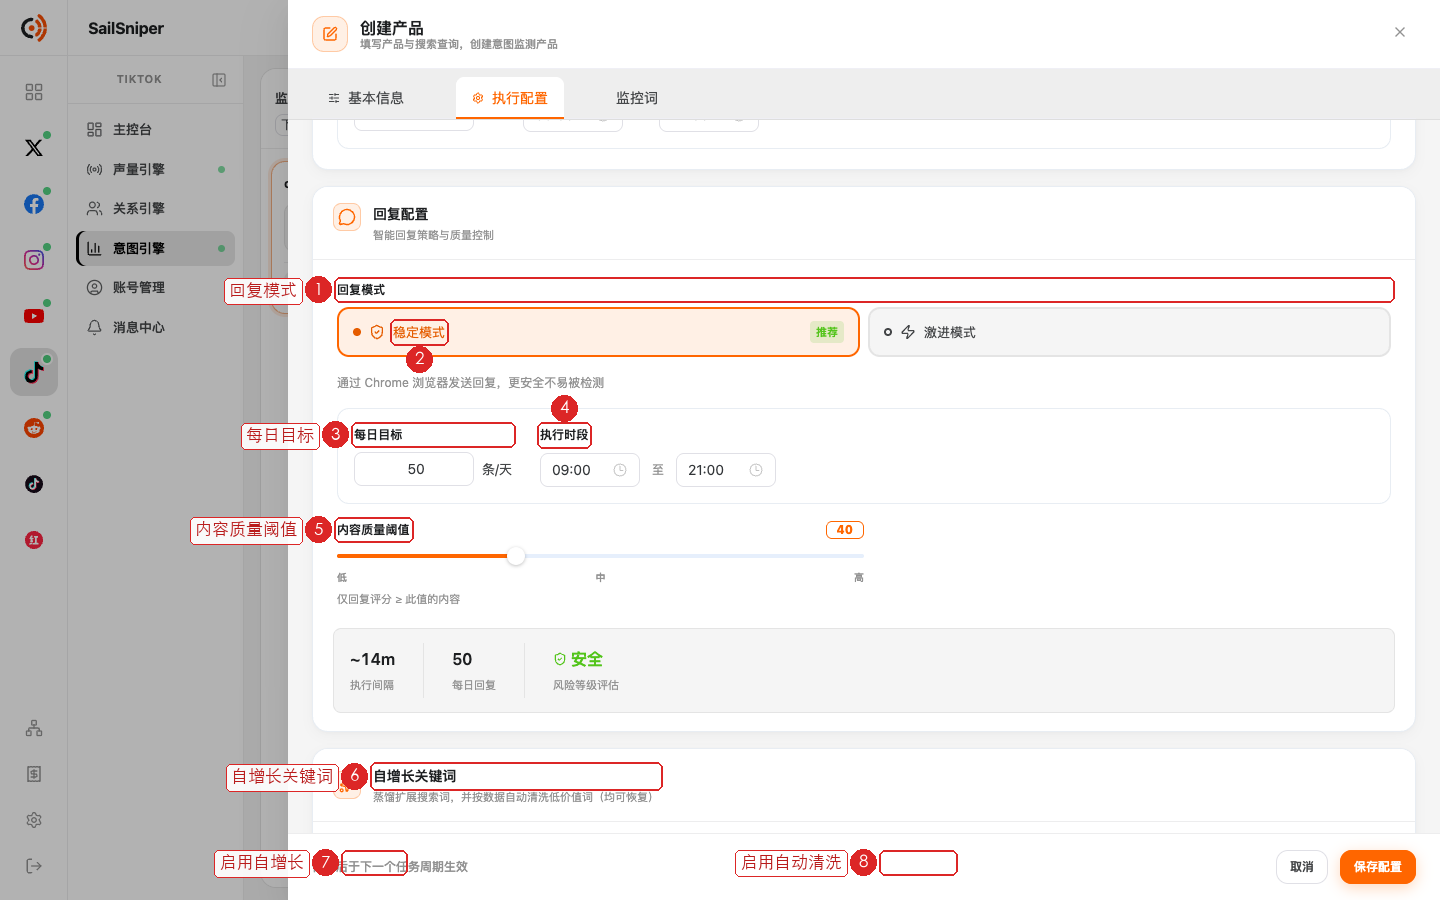Image resolution: width=1440 pixels, height=900 pixels.
Task: Select the 激进模式 reply mode
Action: pos(1129,332)
